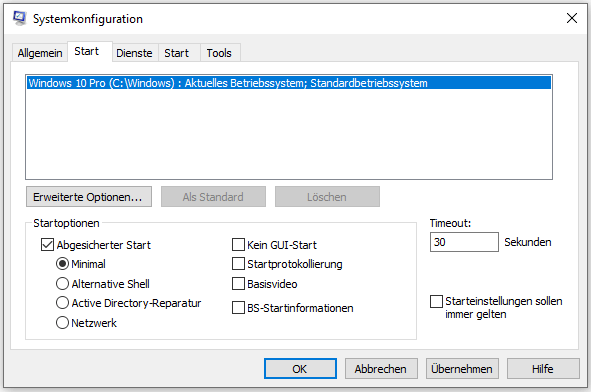The height and width of the screenshot is (392, 591).
Task: Click the Systemkonfiguration title bar icon
Action: pos(19,18)
